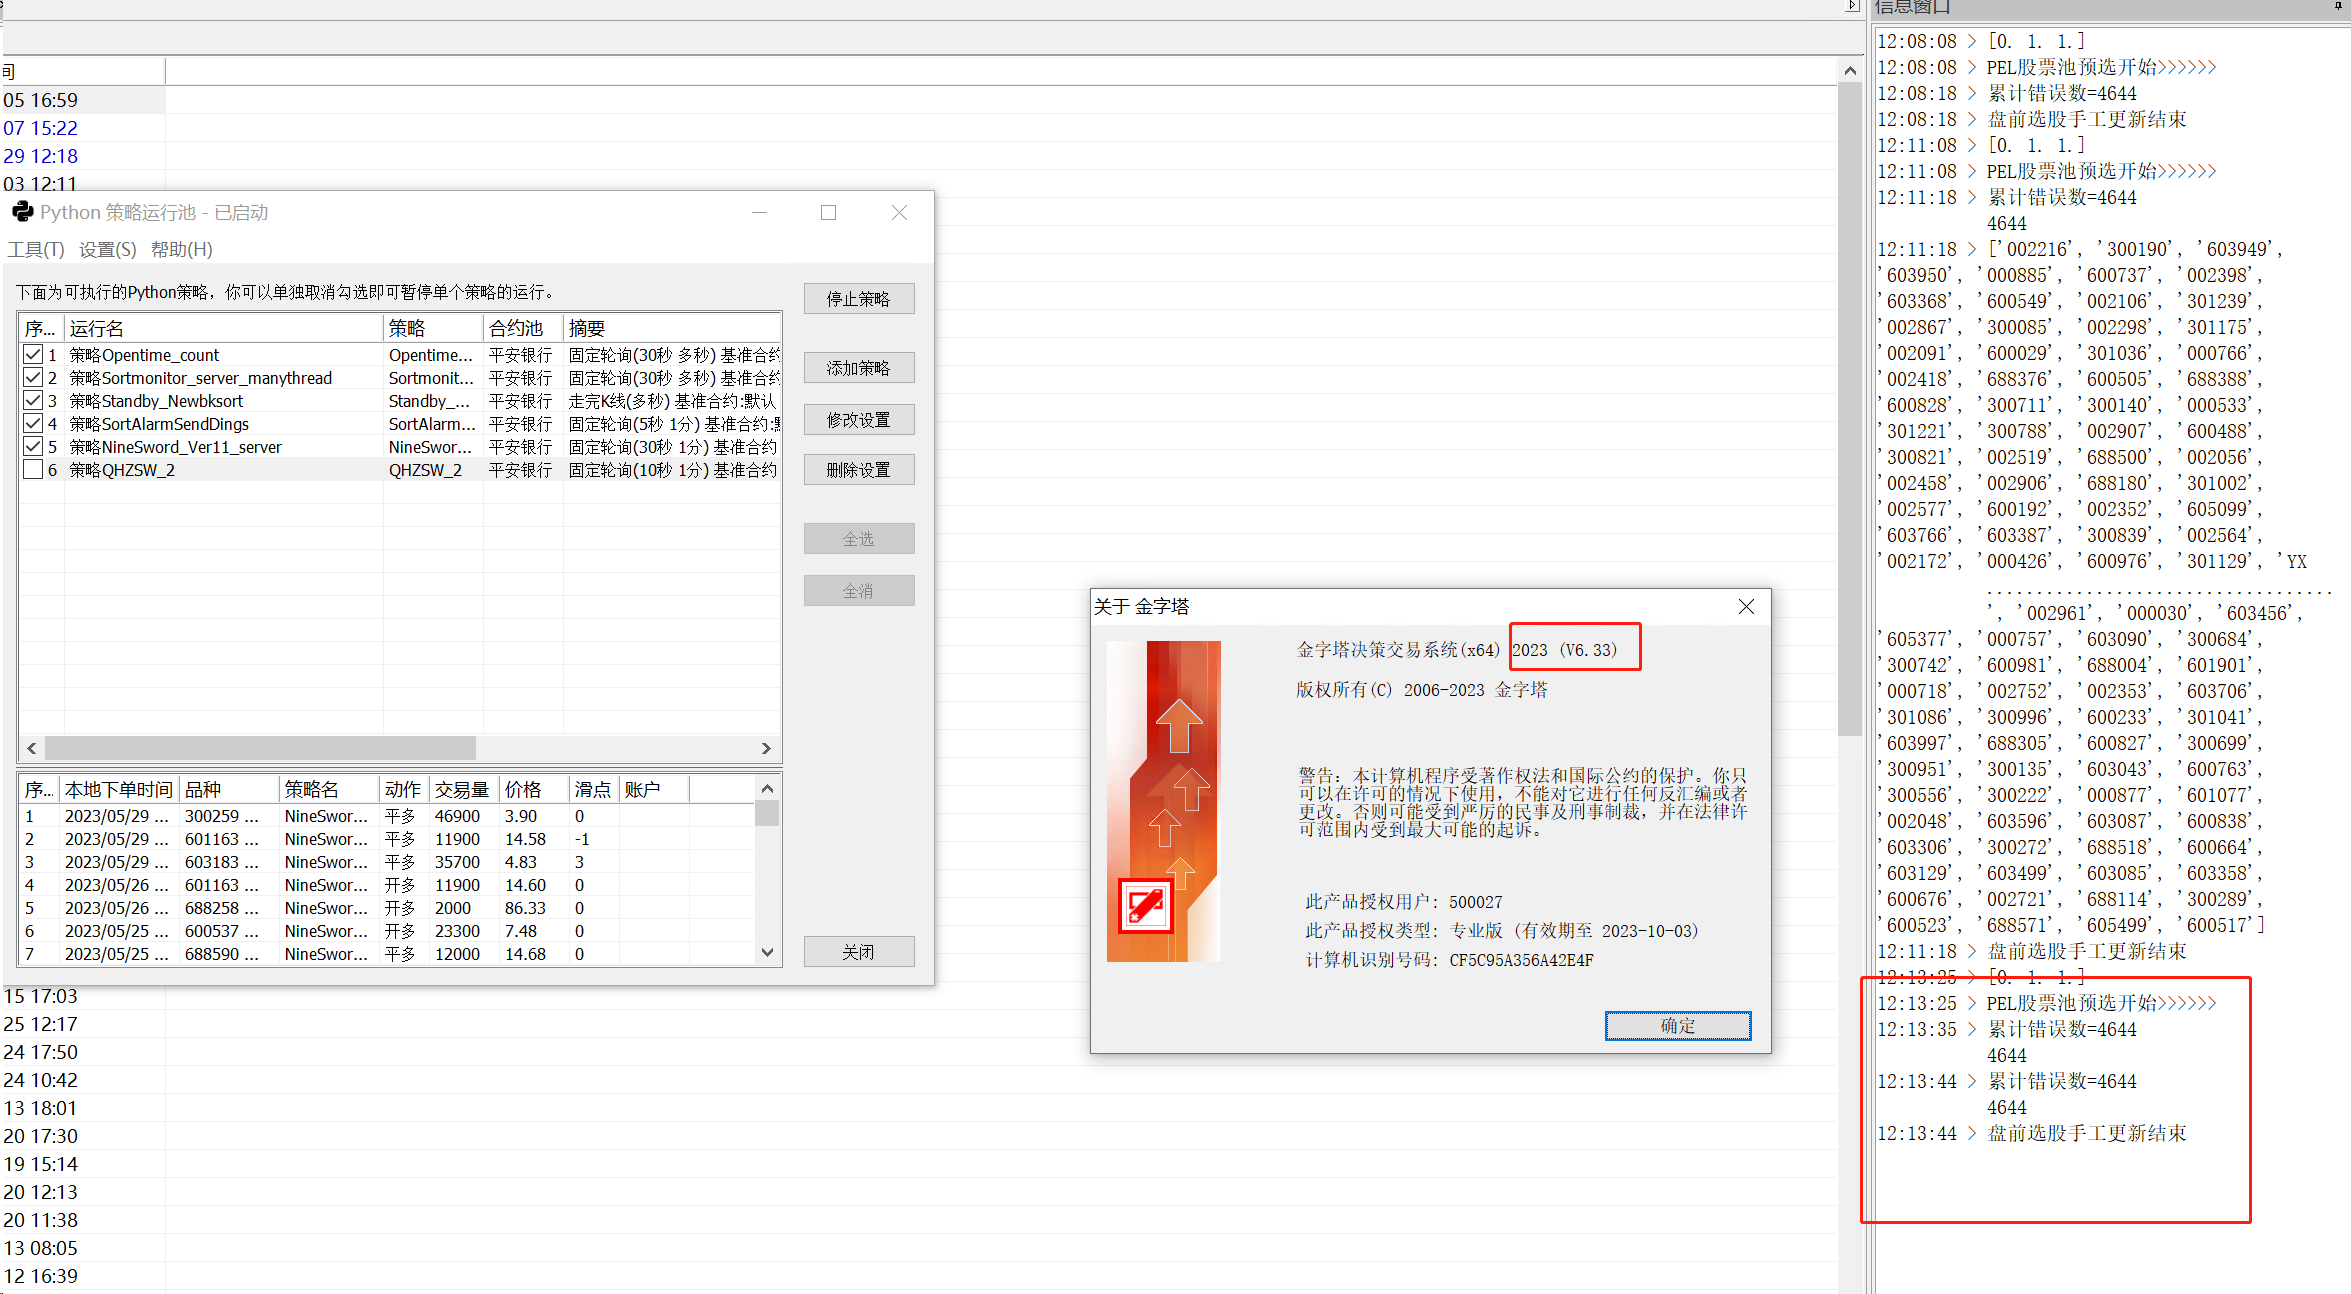Image resolution: width=2351 pixels, height=1294 pixels.
Task: Uncheck strategy 5 NineSword_Ver11_server
Action: 33,447
